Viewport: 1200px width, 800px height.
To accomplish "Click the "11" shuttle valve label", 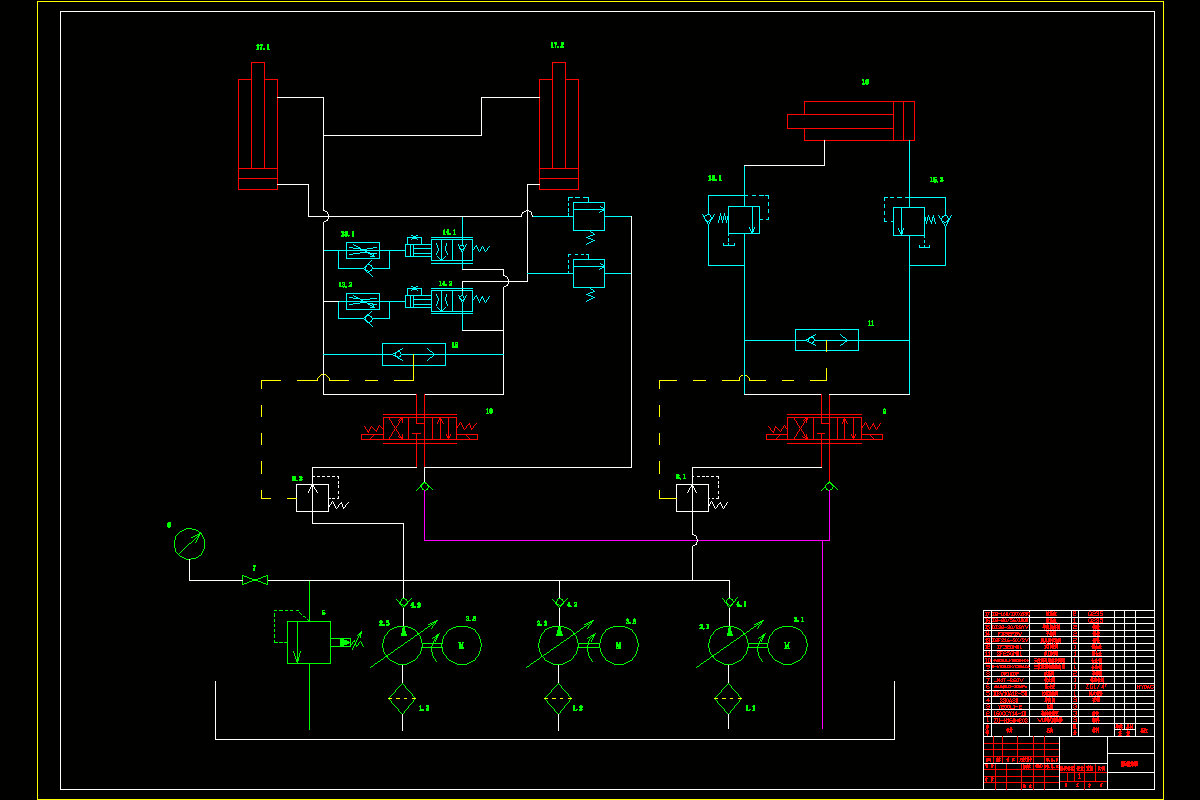I will [x=871, y=323].
